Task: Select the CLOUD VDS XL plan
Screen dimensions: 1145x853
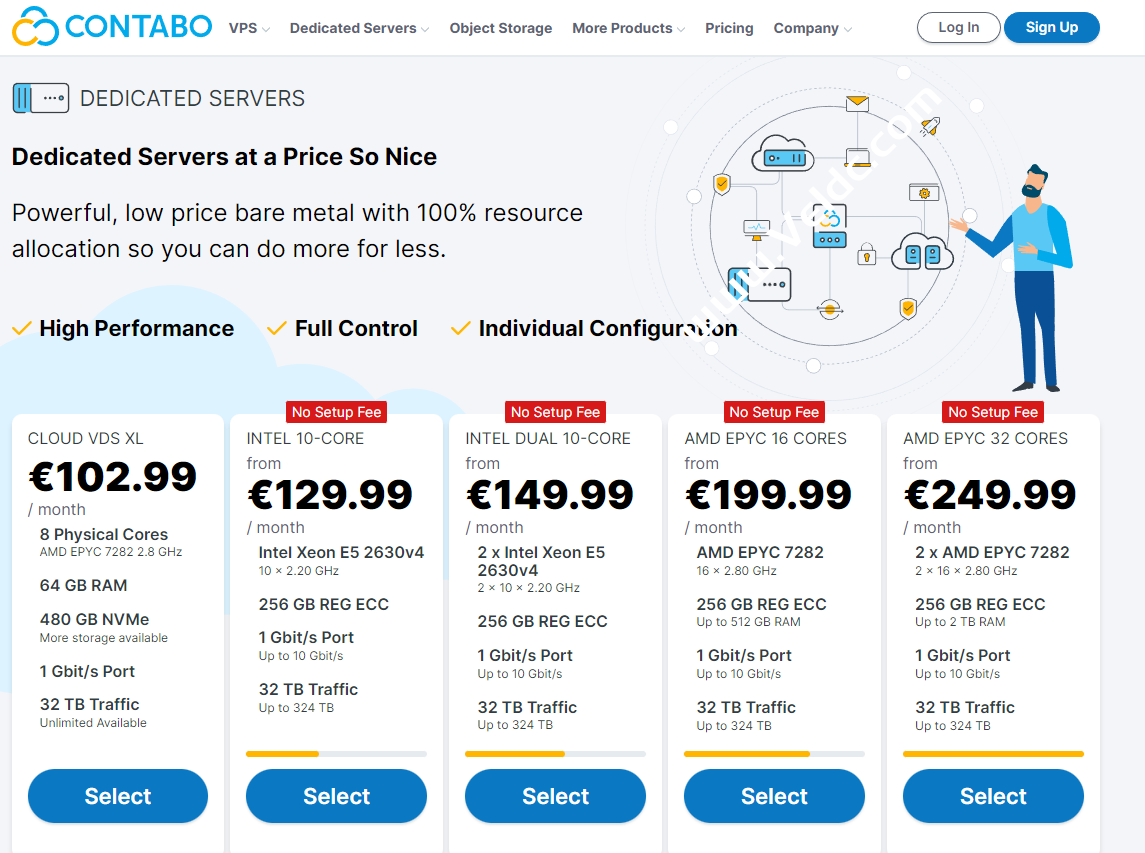Action: coord(117,796)
